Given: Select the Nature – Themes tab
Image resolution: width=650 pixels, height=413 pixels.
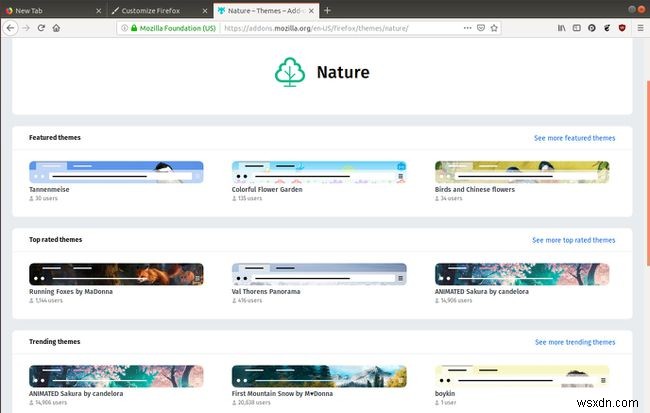Looking at the screenshot, I should pyautogui.click(x=266, y=11).
